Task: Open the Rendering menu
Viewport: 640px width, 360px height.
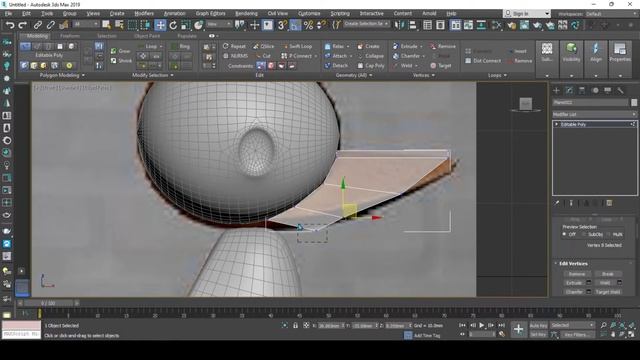Action: tap(247, 13)
